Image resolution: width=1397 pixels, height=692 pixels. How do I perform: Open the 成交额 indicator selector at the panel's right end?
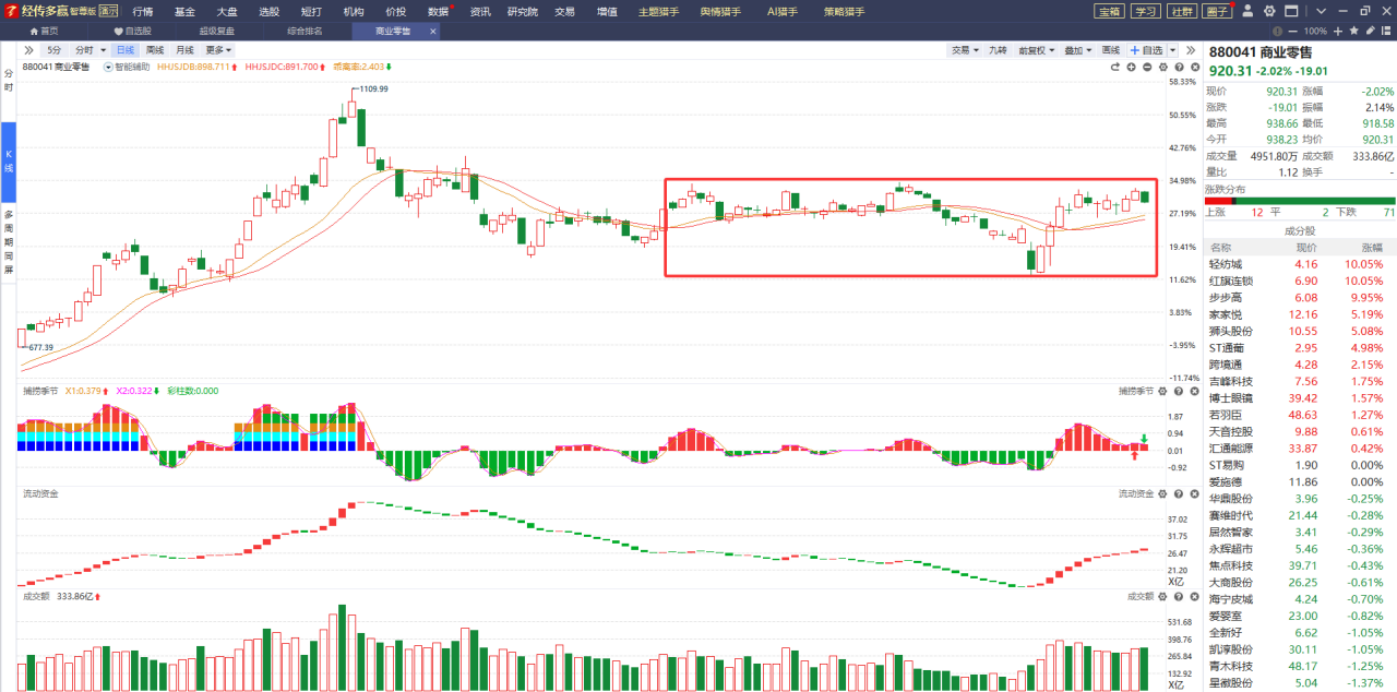(1140, 596)
